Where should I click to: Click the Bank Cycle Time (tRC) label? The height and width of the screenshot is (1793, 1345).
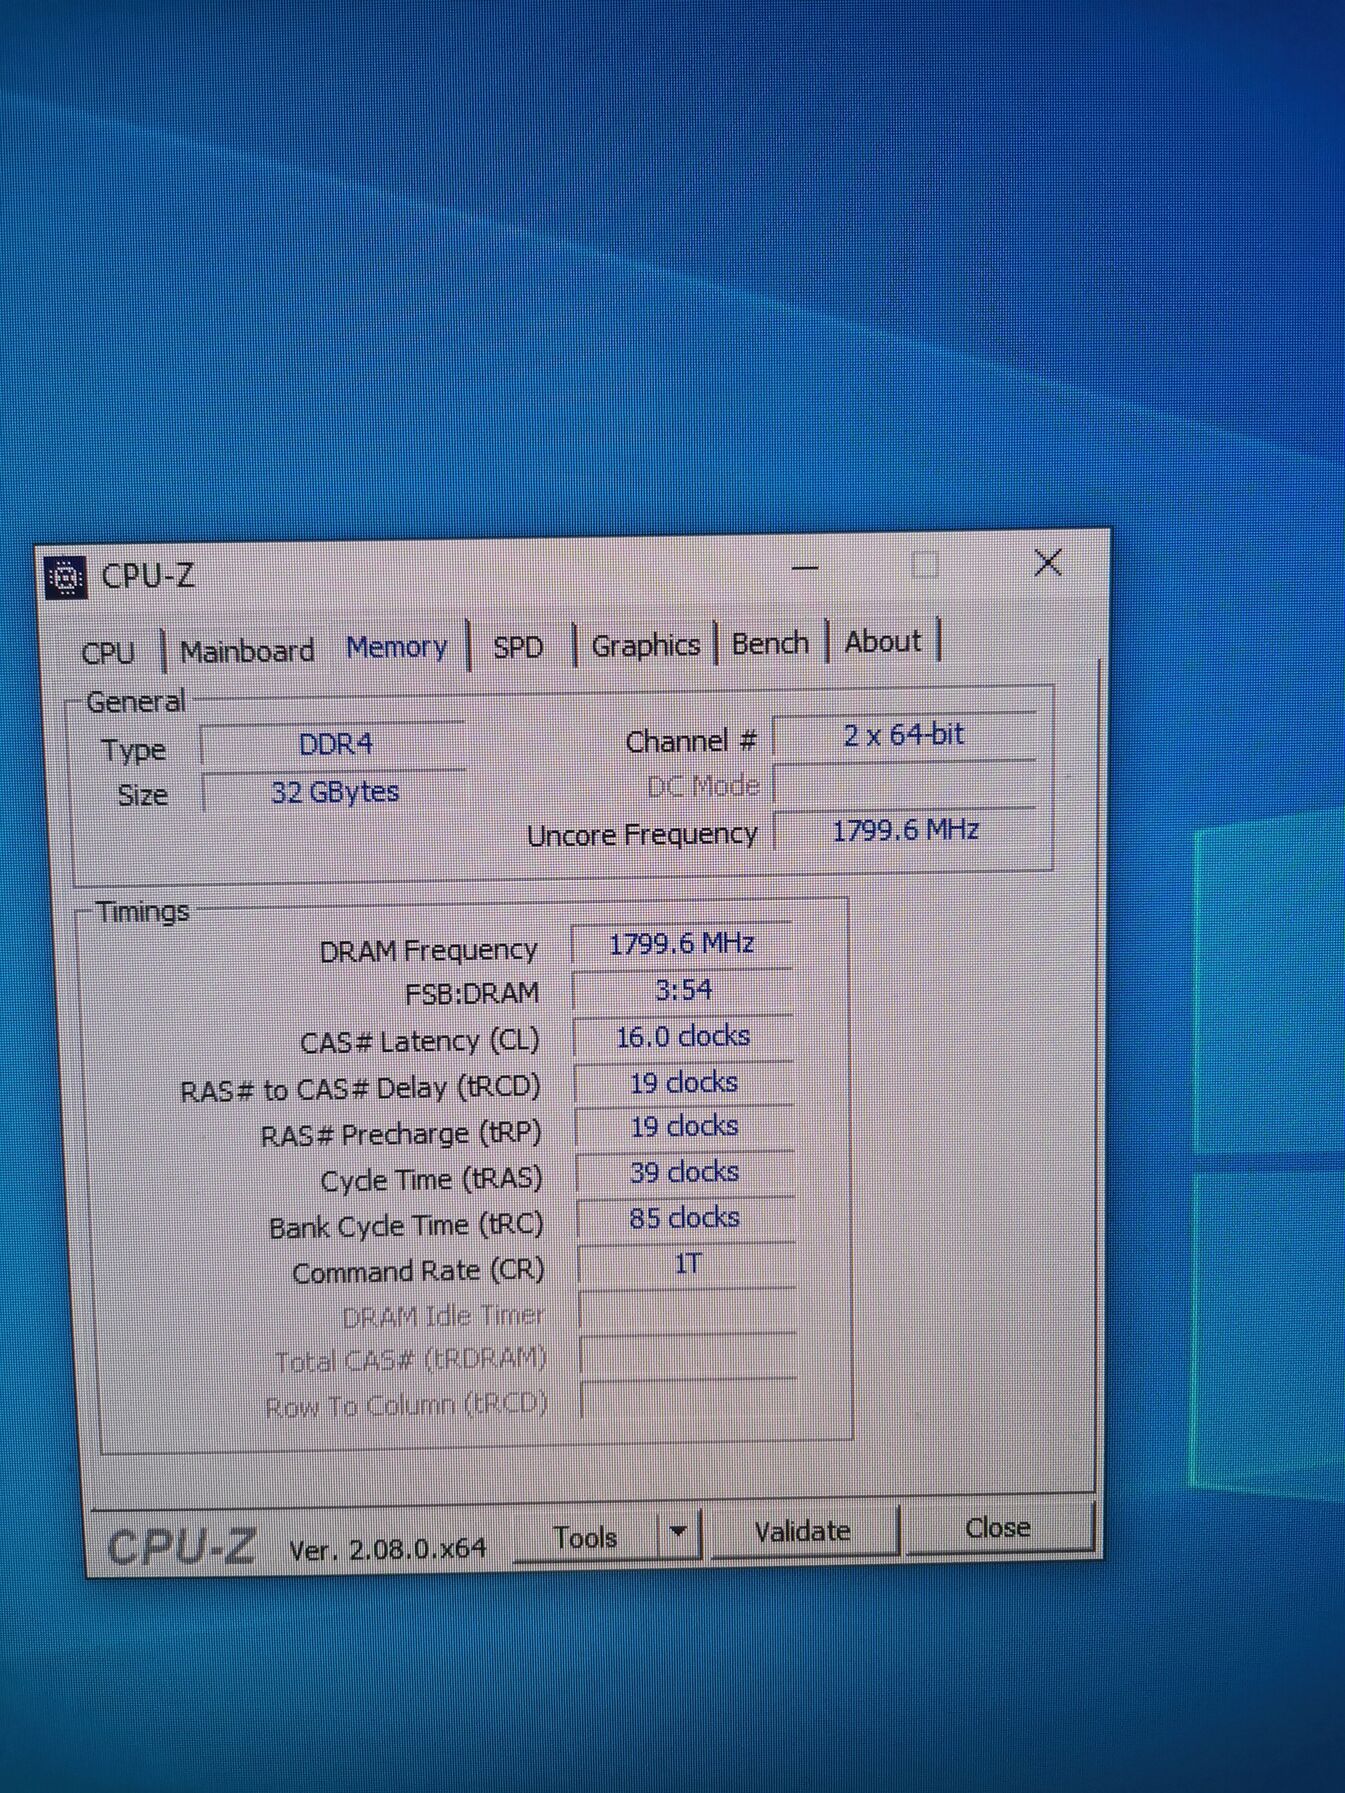click(406, 1226)
